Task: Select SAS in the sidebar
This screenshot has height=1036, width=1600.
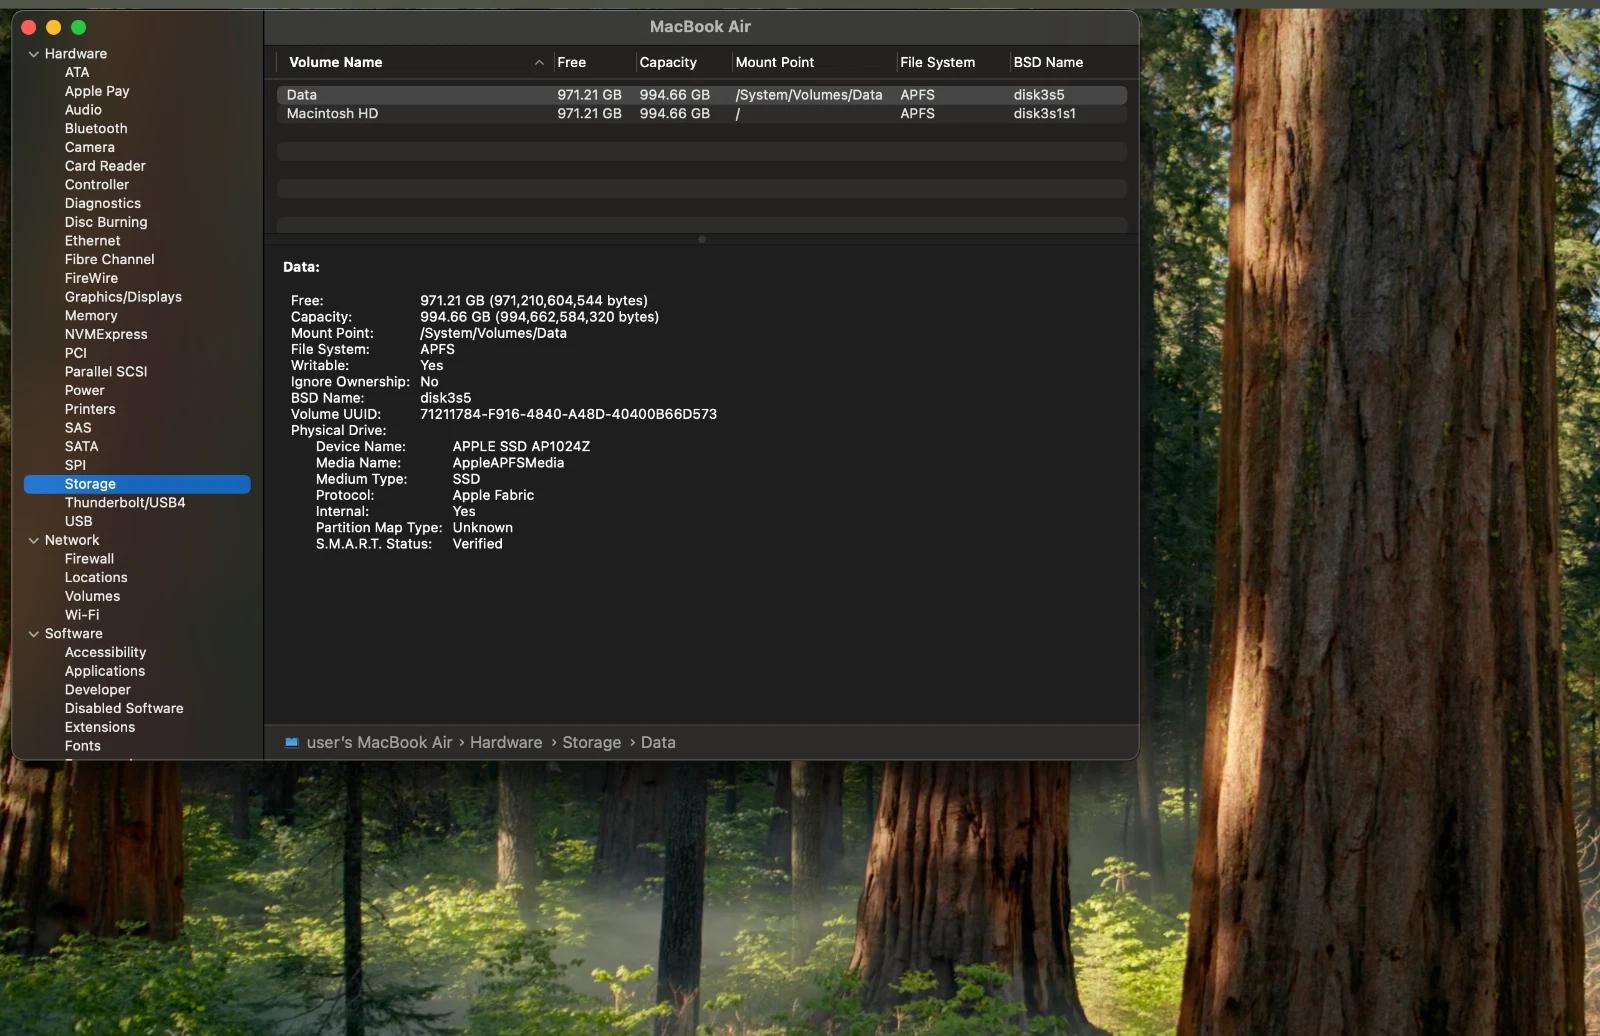Action: click(x=78, y=428)
